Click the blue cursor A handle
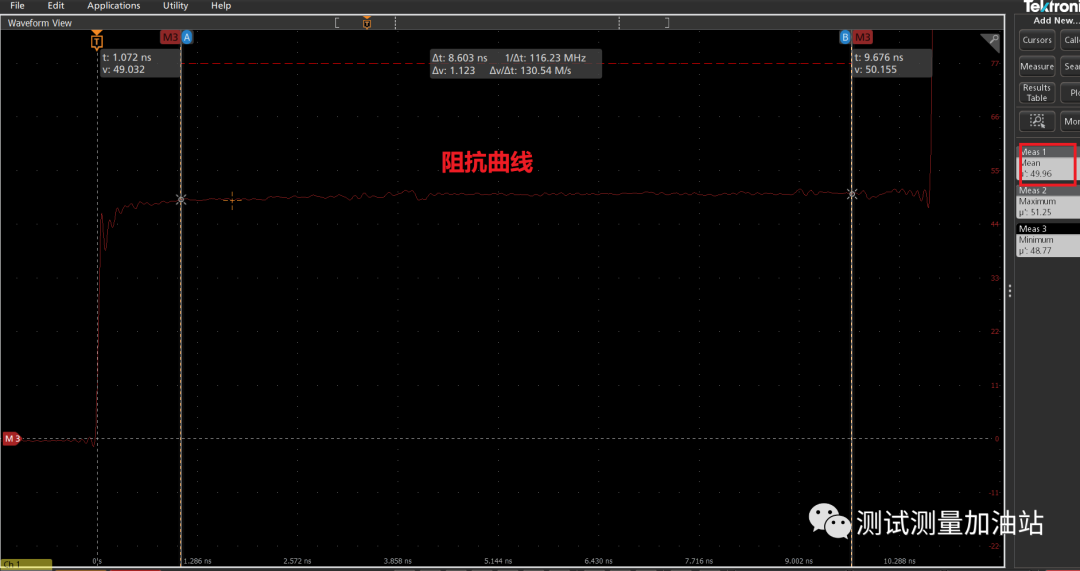The height and width of the screenshot is (571, 1080). [x=187, y=37]
